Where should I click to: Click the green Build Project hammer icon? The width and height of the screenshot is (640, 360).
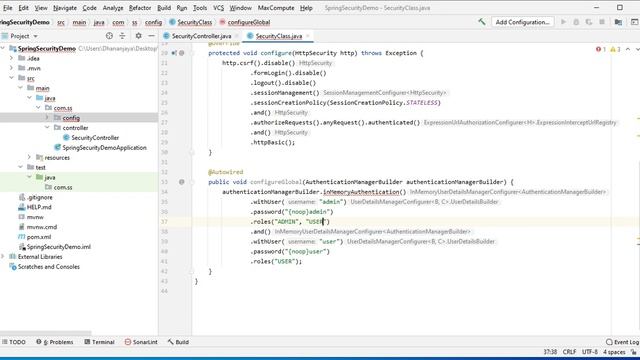pos(482,22)
